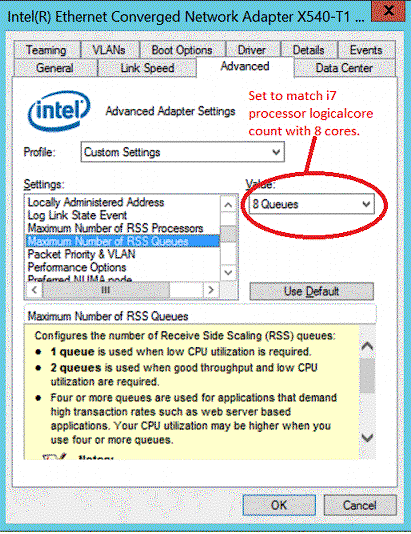Select Maximum Number of RSS Queues

tap(123, 241)
